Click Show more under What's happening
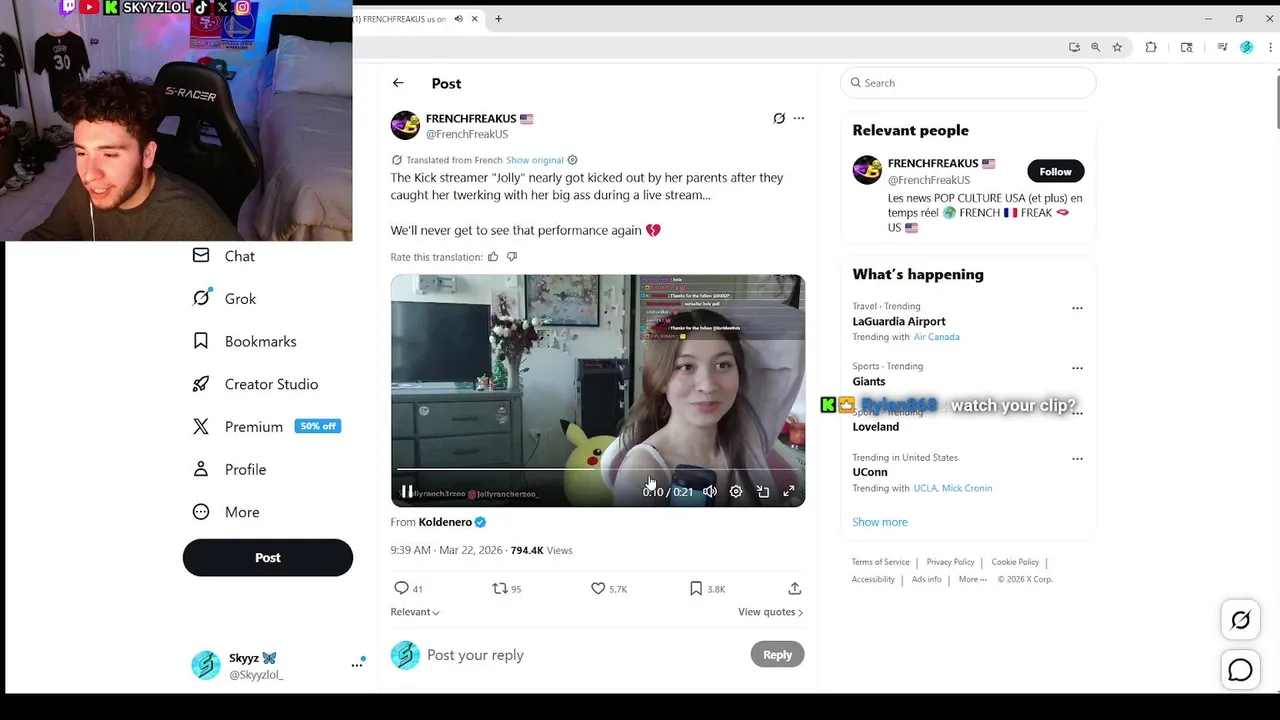The image size is (1280, 720). click(880, 522)
